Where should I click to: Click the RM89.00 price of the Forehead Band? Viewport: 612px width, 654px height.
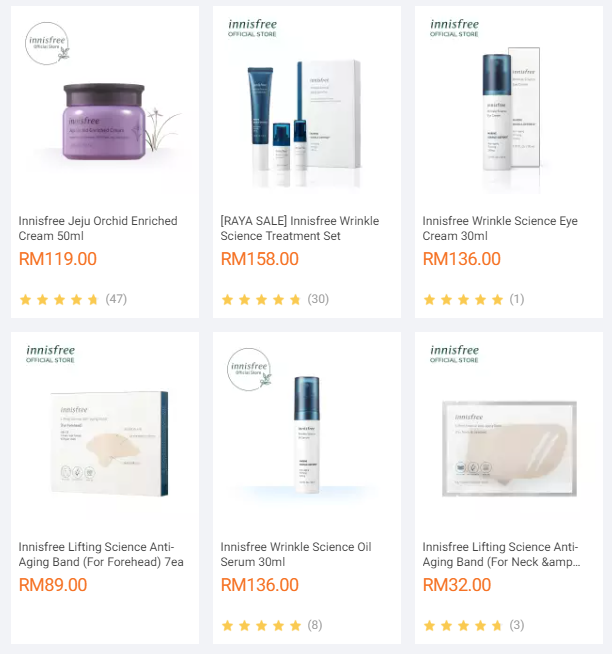click(53, 585)
